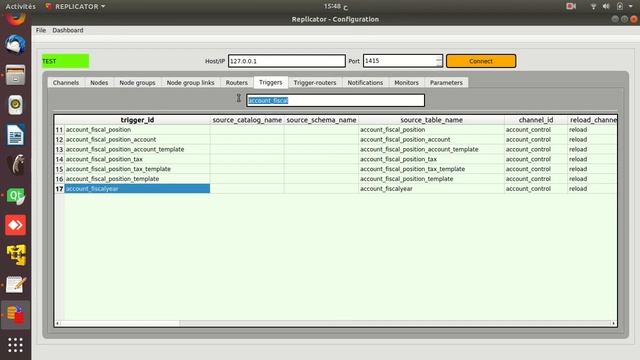The height and width of the screenshot is (360, 640).
Task: Select trigger_id cell account_fiscal_position_account_template
Action: tap(137, 149)
